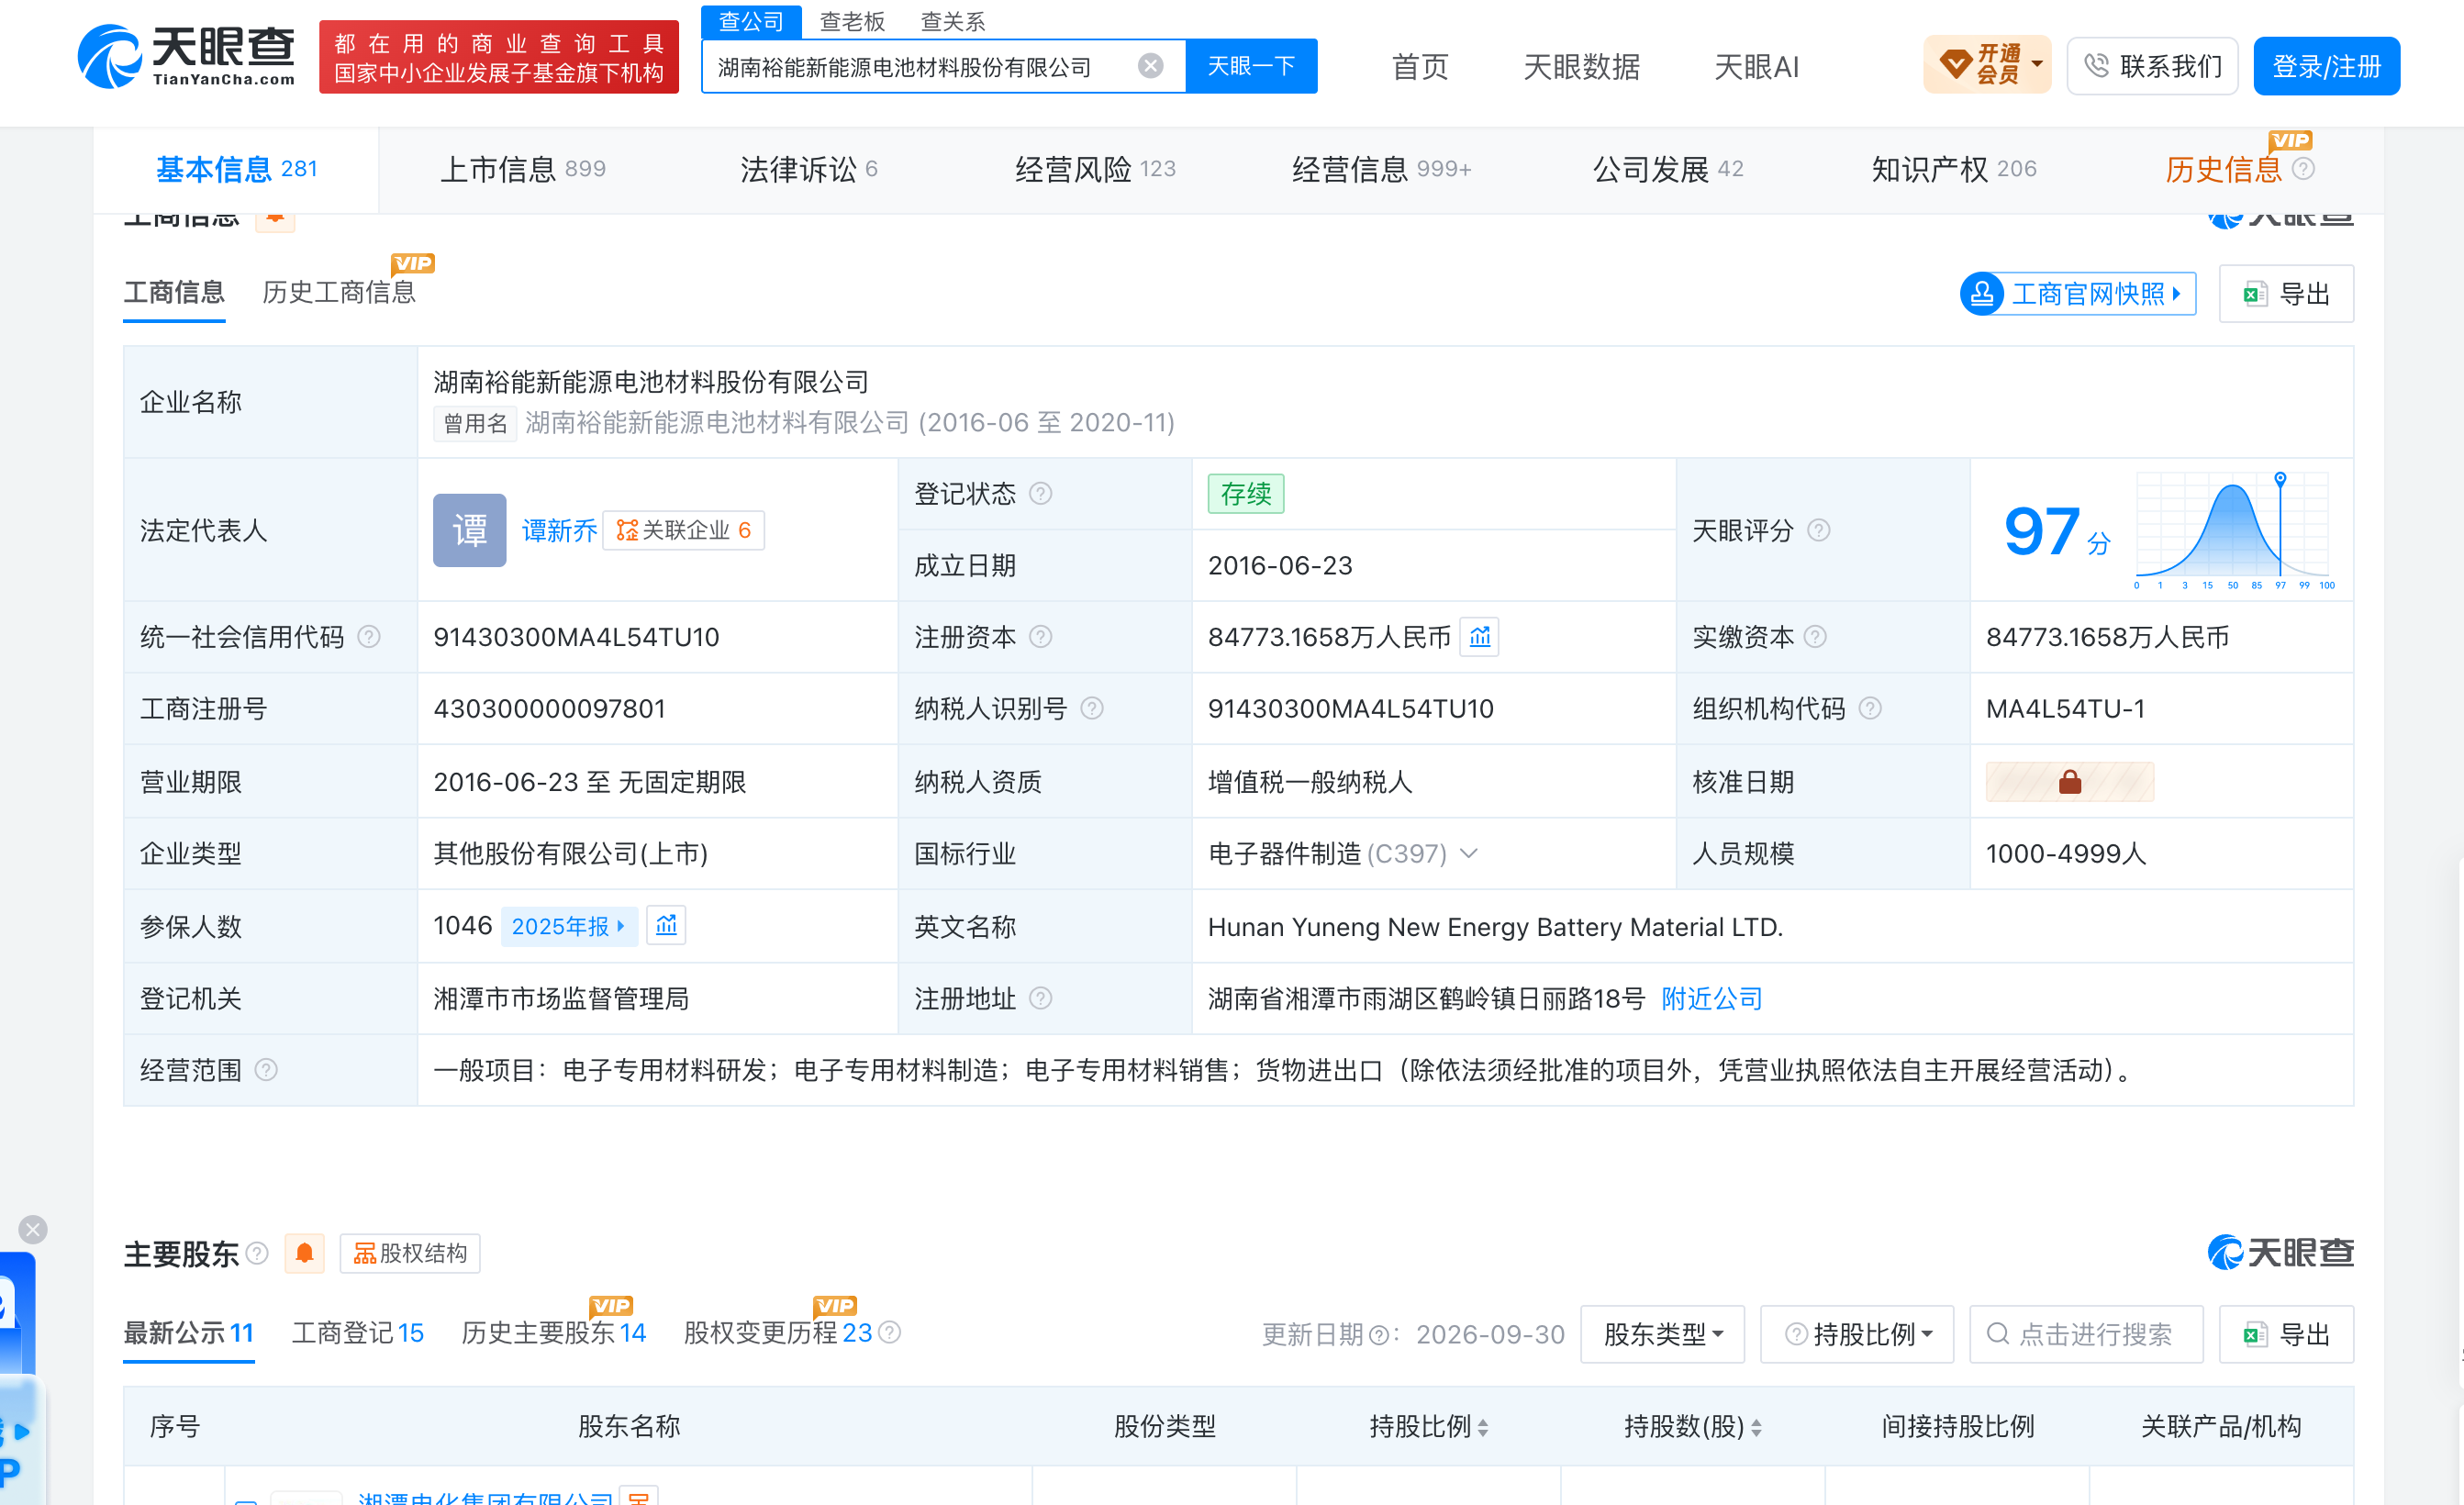Click the 组织机构代码 help icon
Screen dimensions: 2464x1505
(1870, 709)
